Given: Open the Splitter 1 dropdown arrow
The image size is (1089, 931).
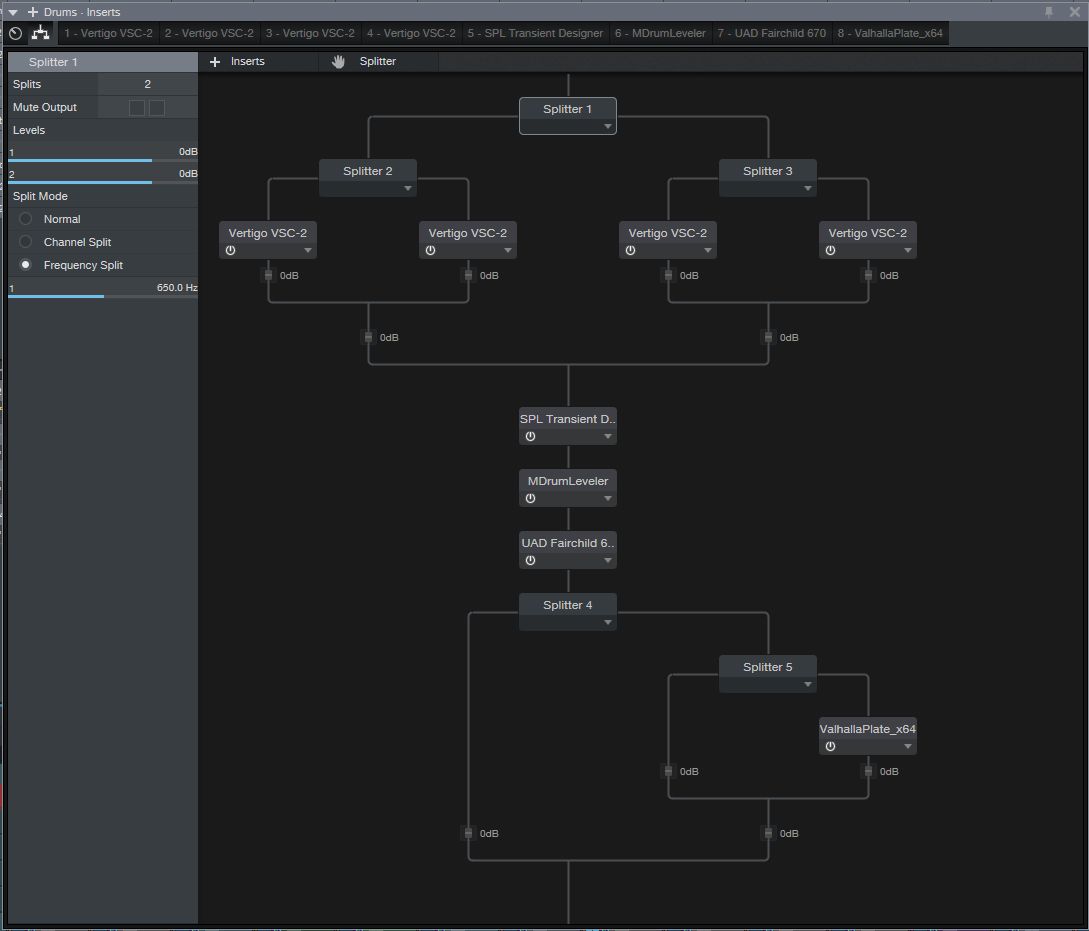Looking at the screenshot, I should pos(608,126).
